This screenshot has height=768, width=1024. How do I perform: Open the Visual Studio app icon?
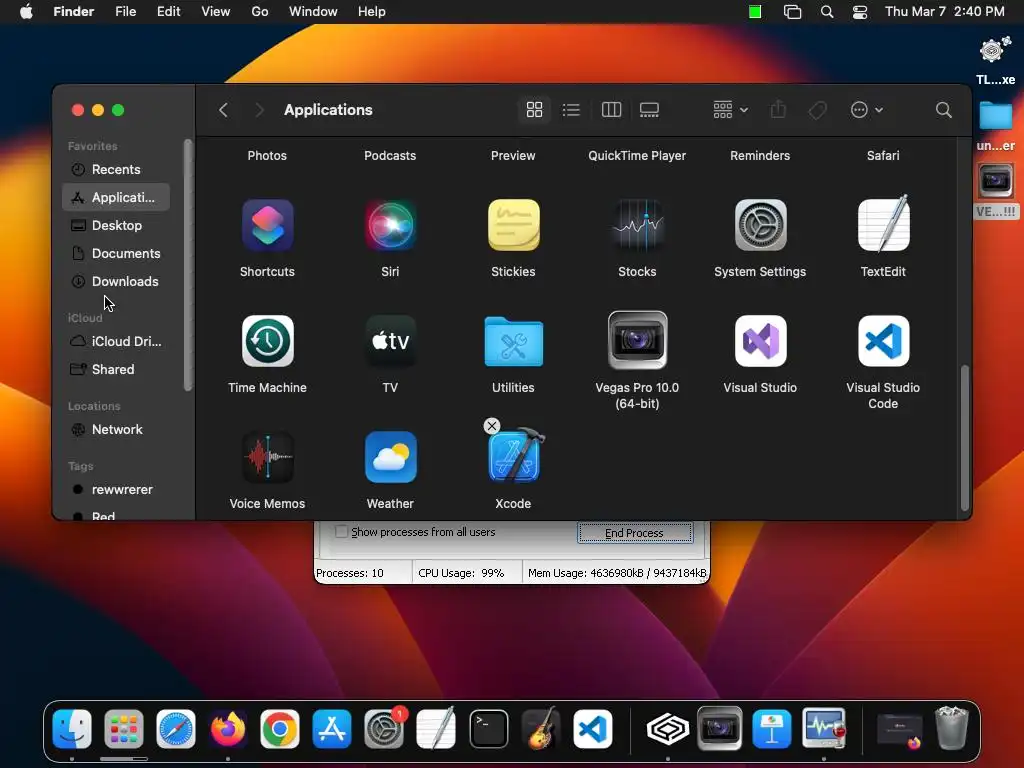[760, 341]
